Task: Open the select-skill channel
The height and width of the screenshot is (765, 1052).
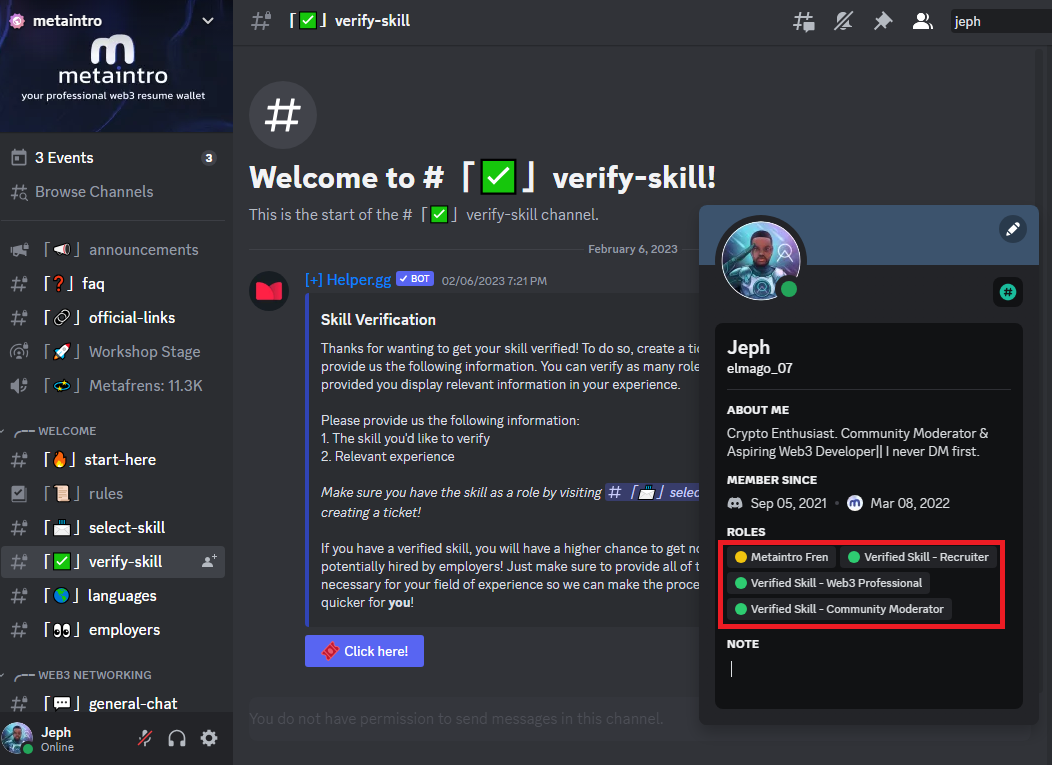Action: (113, 527)
